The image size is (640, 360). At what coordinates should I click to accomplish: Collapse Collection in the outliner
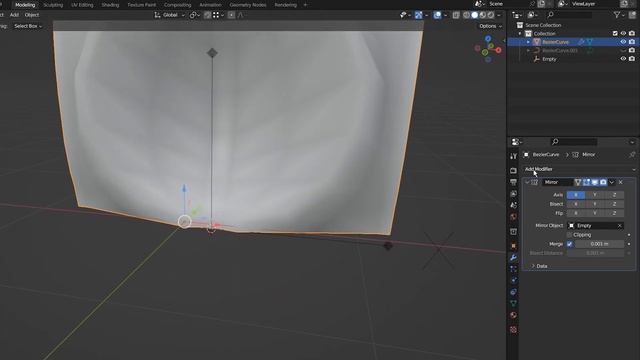point(520,33)
